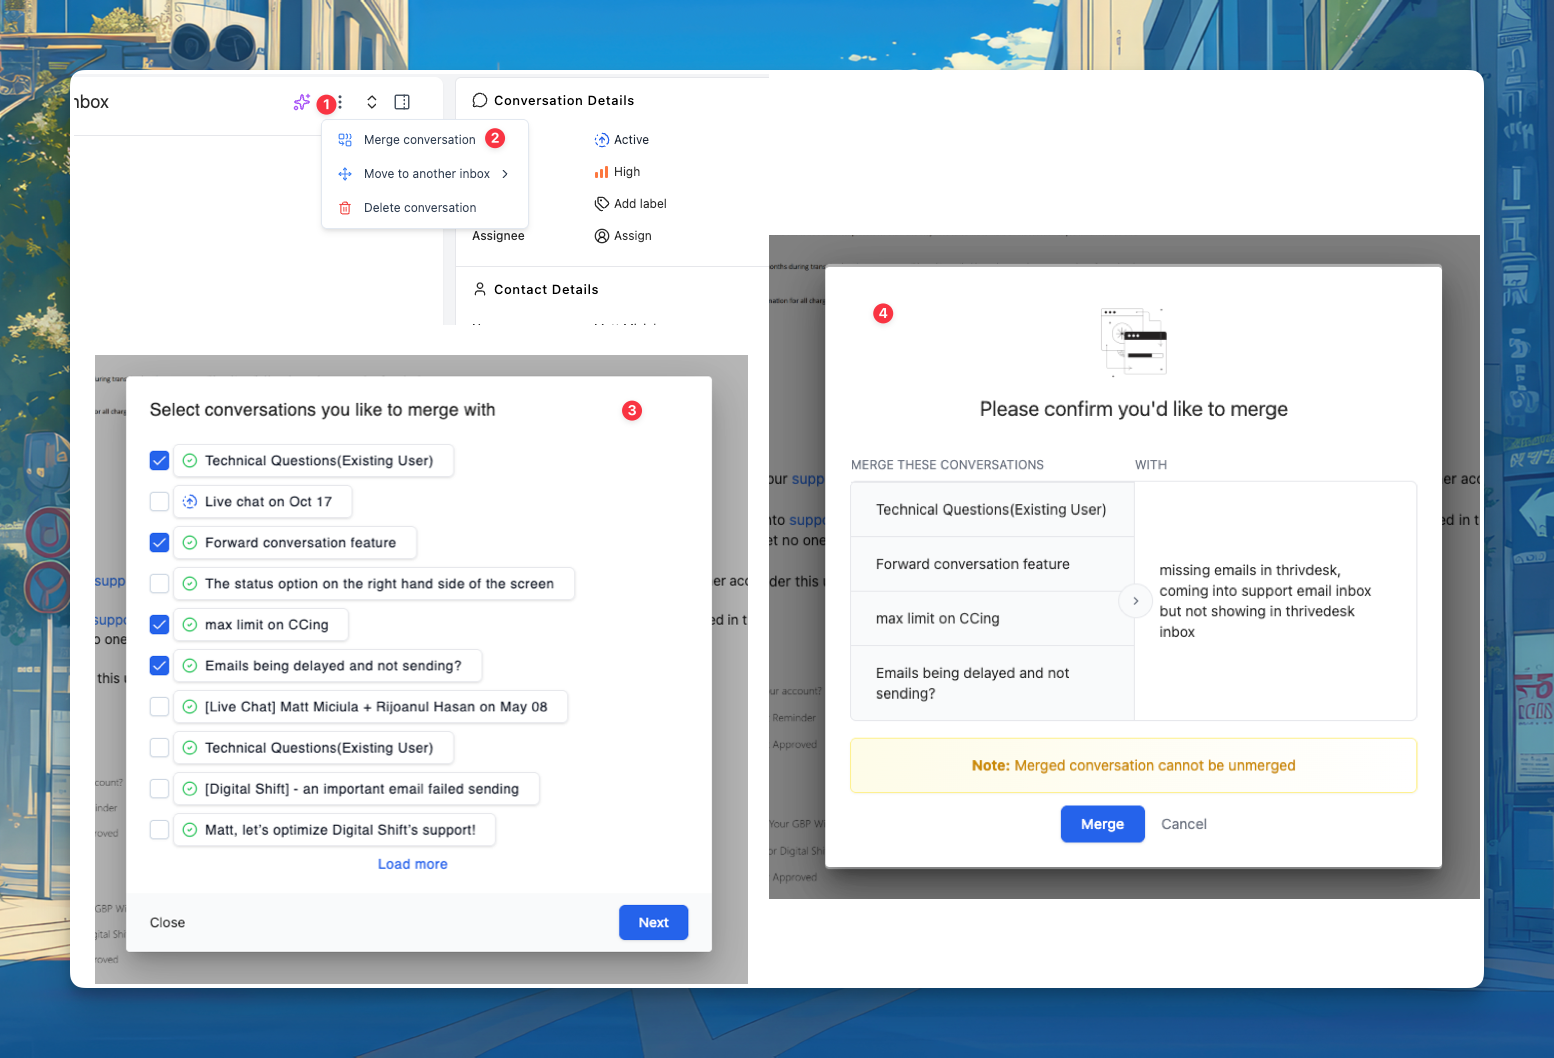Click the blue Next button
The image size is (1554, 1058).
(x=653, y=923)
